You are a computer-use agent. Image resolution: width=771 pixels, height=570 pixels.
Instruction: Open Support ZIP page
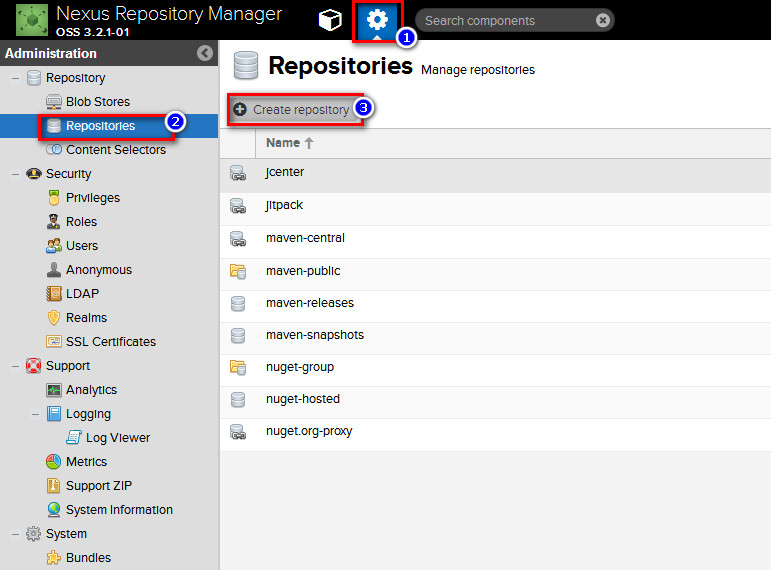(99, 485)
